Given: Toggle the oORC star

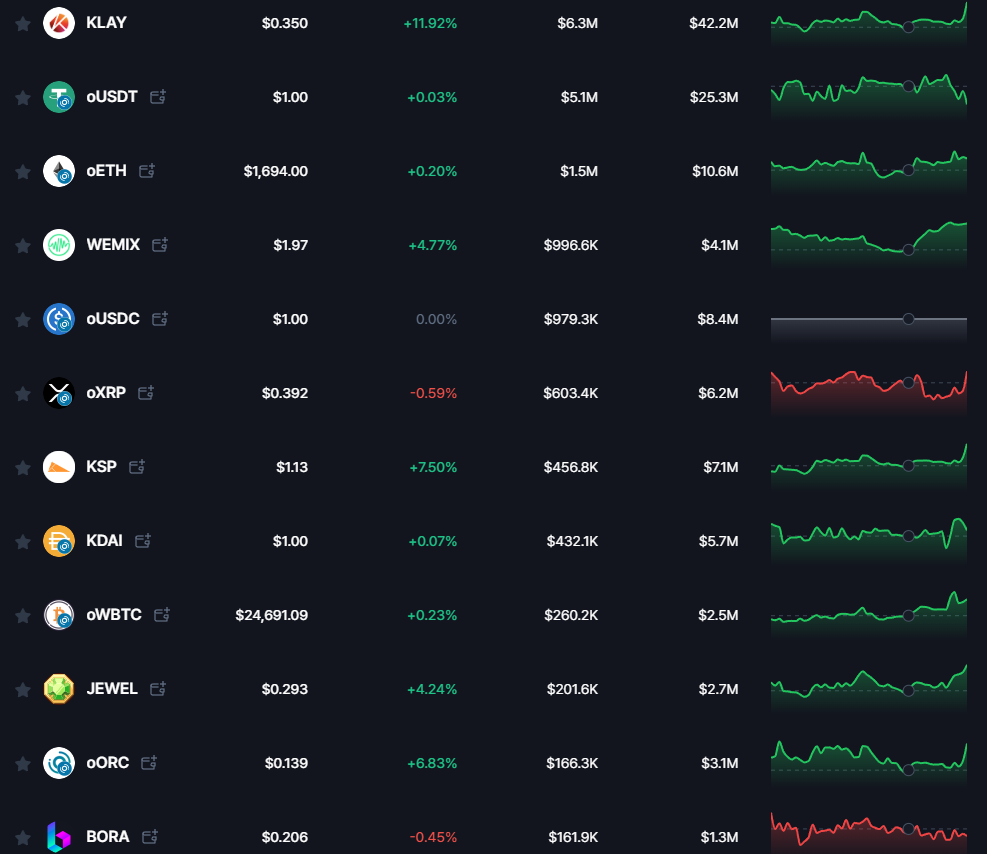Looking at the screenshot, I should pyautogui.click(x=23, y=763).
